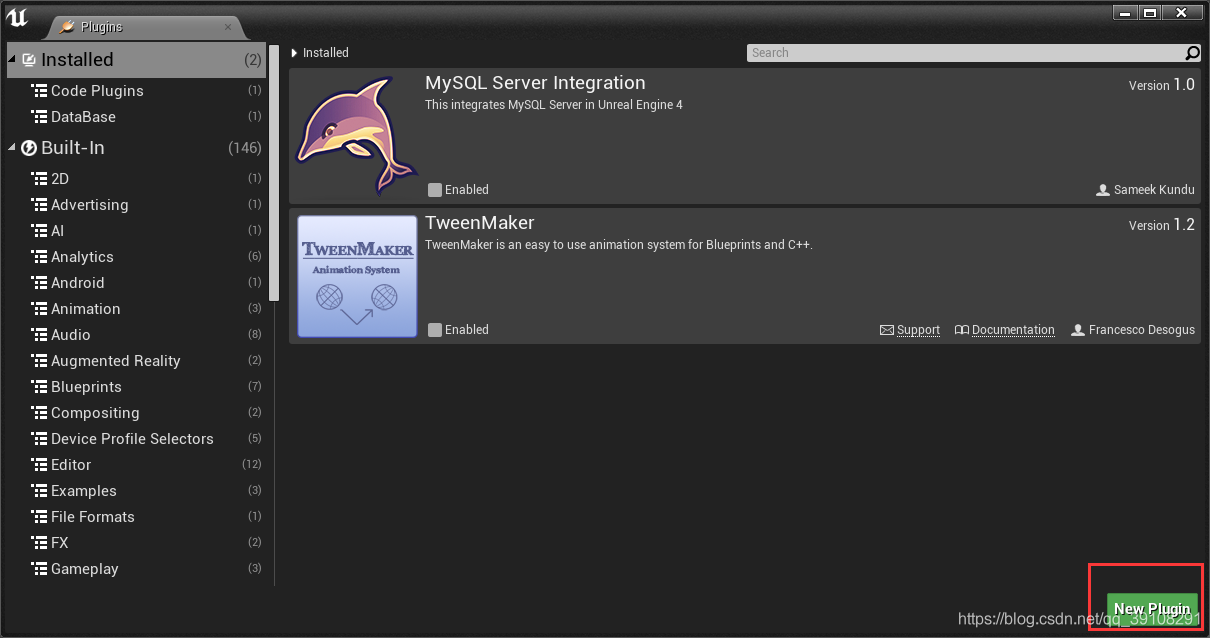Screen dimensions: 1210x638
Task: Open TweenMaker Support link
Action: pyautogui.click(x=910, y=330)
